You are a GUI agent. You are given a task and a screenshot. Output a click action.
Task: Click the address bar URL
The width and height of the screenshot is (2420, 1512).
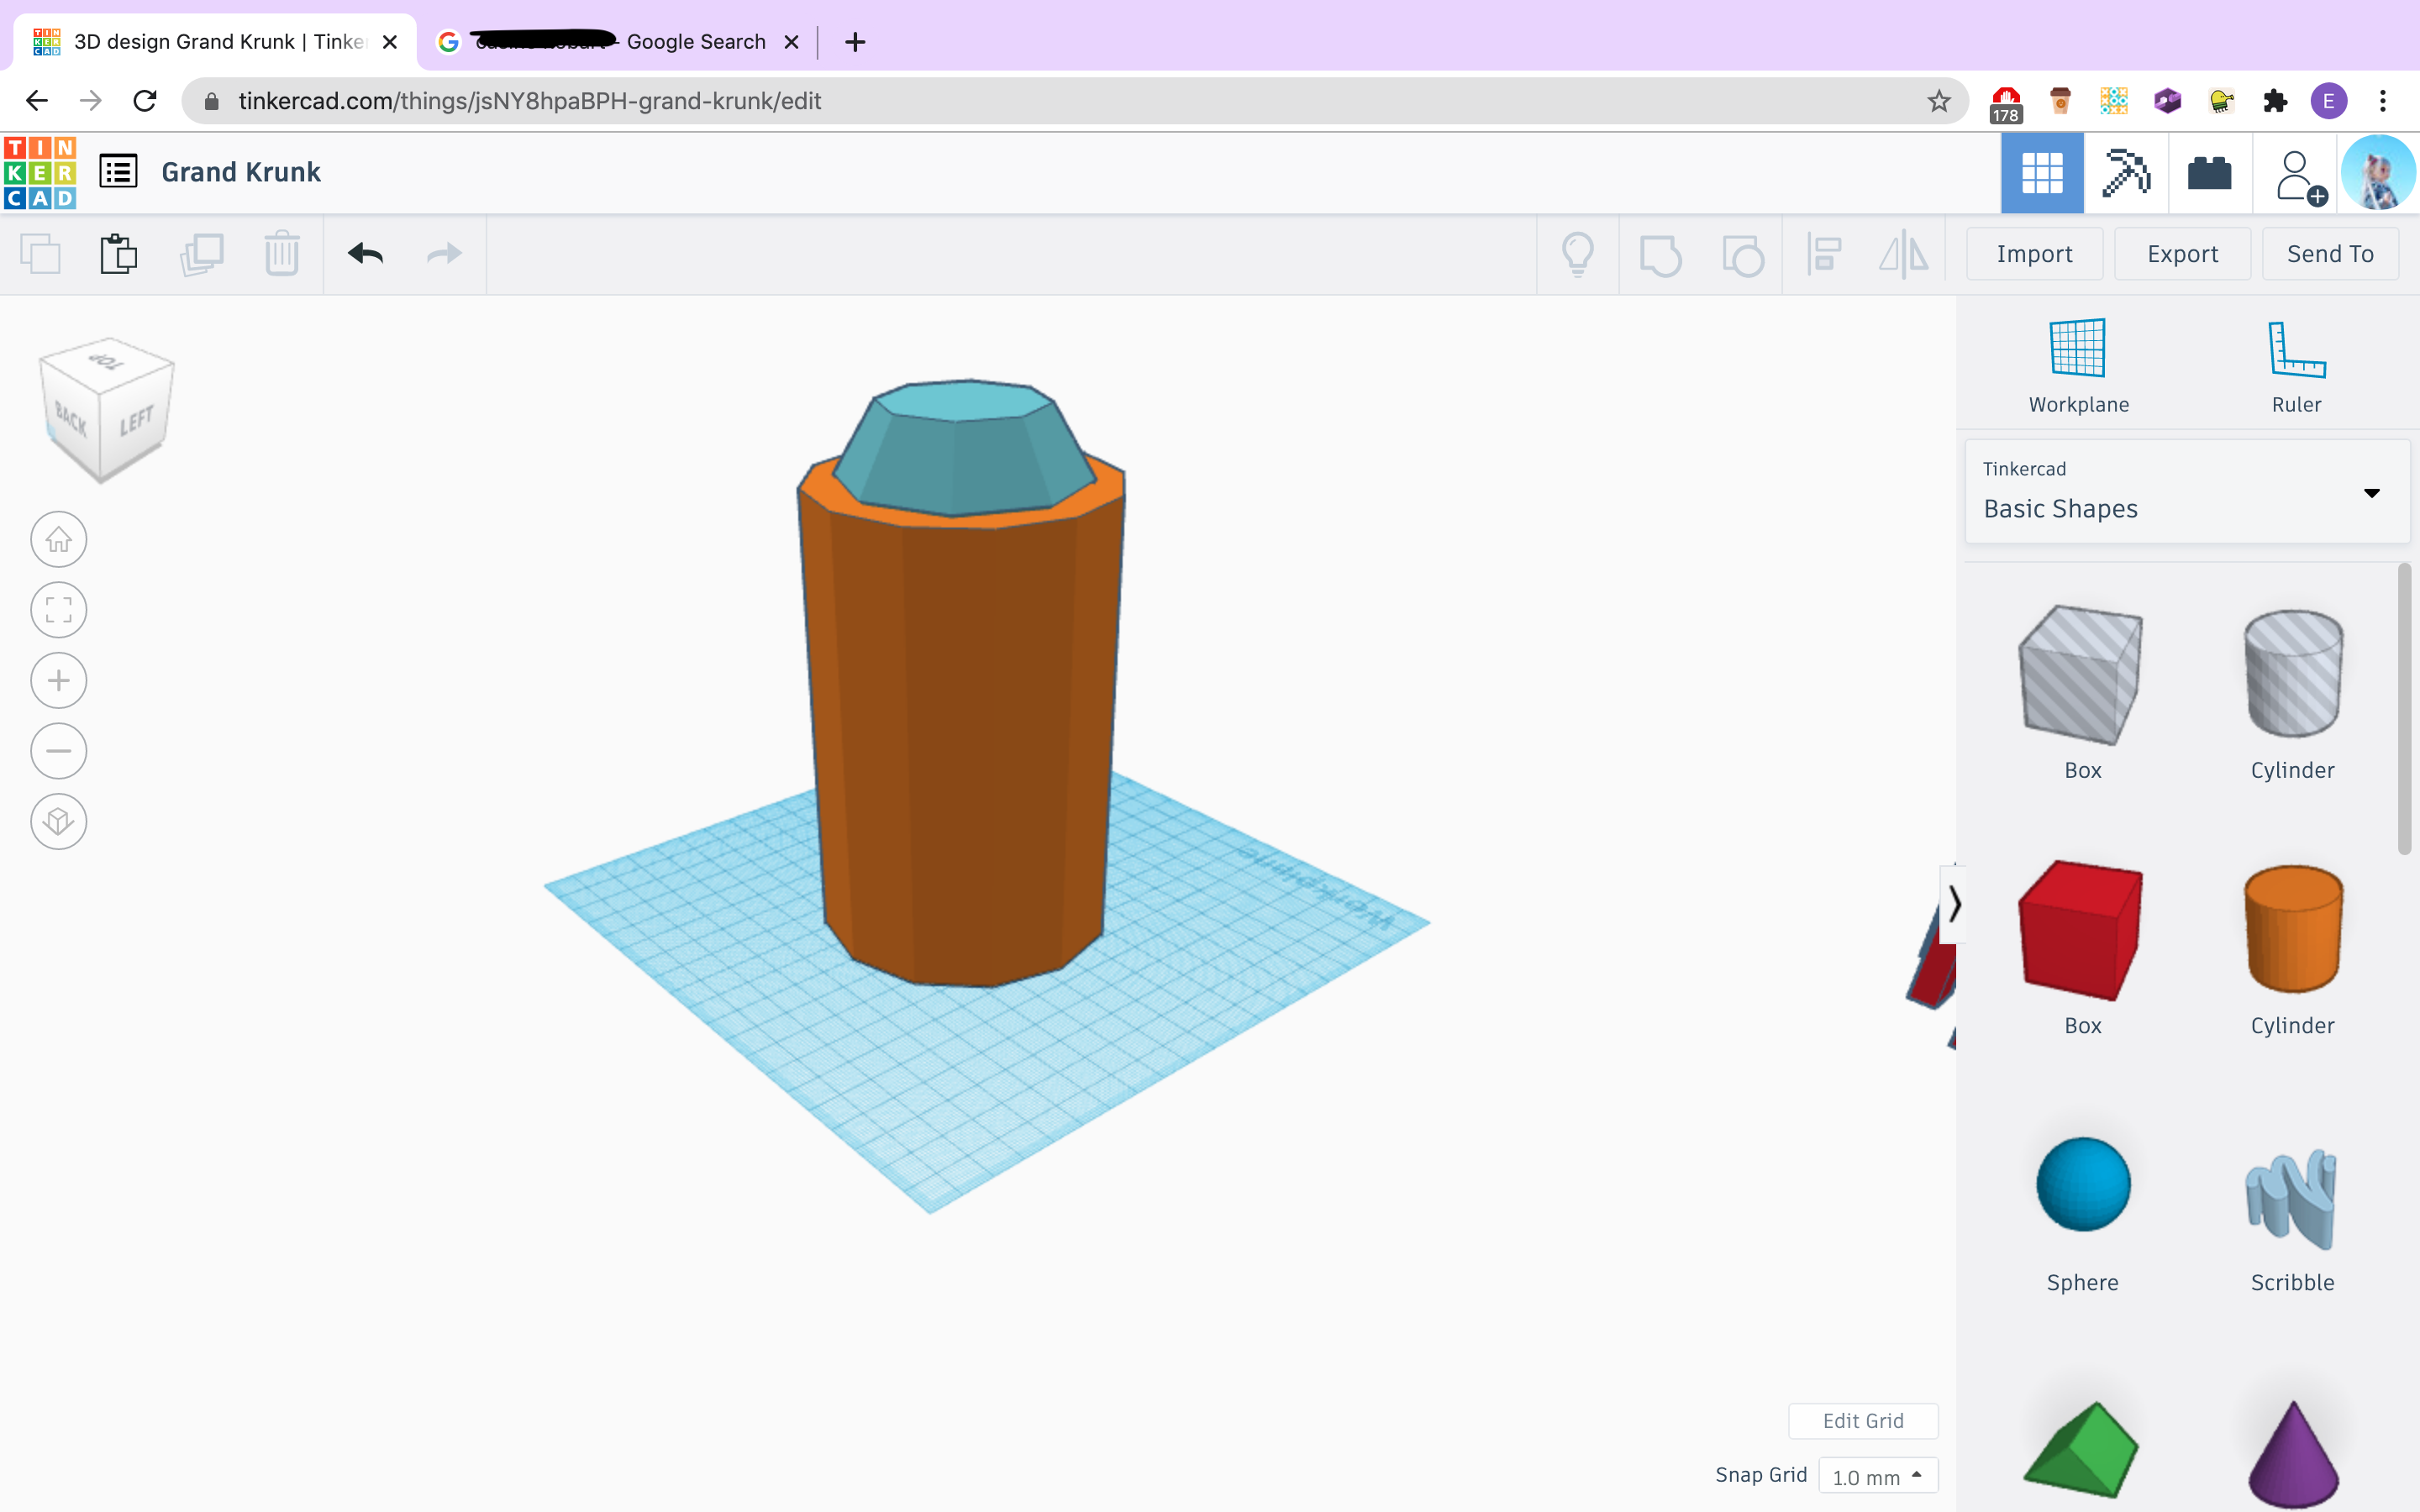click(529, 101)
